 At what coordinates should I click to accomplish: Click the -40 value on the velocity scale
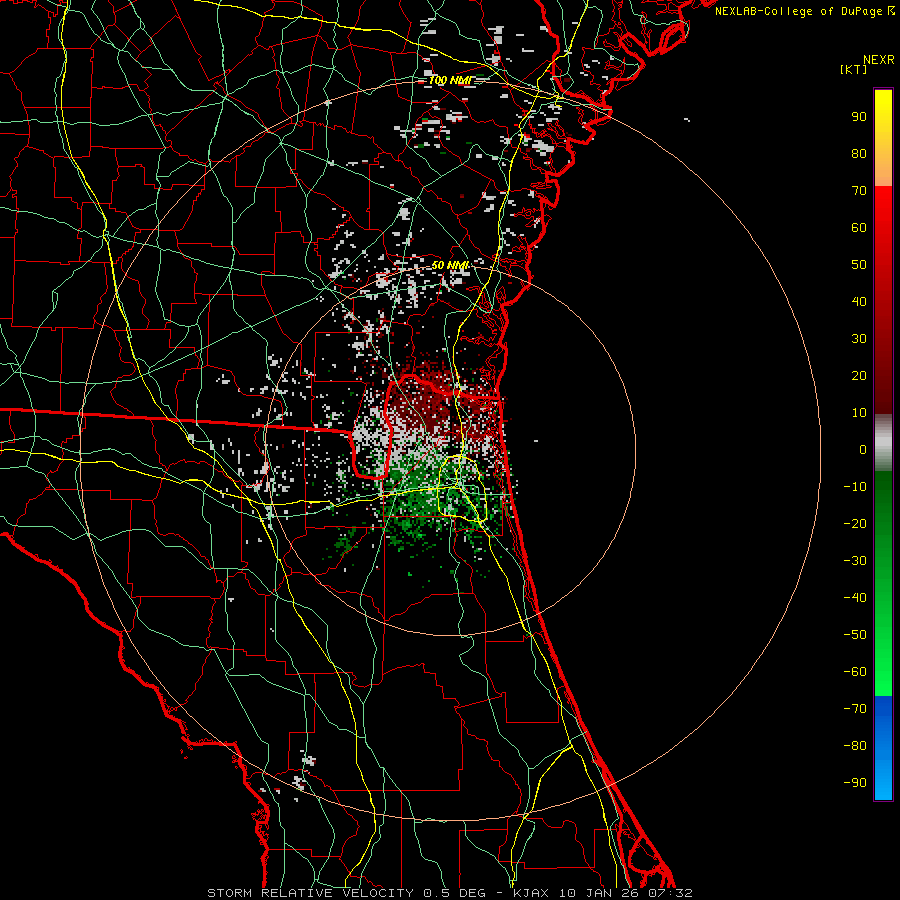(855, 598)
